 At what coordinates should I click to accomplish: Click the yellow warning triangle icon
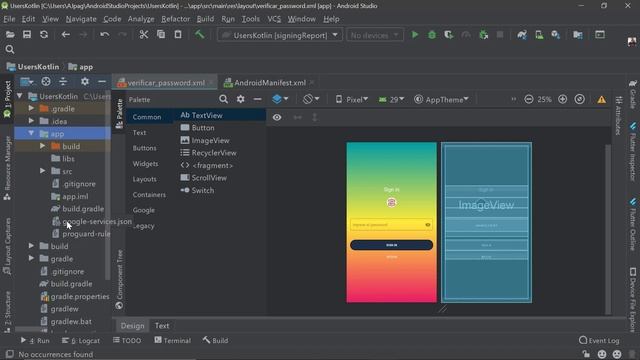(x=602, y=100)
